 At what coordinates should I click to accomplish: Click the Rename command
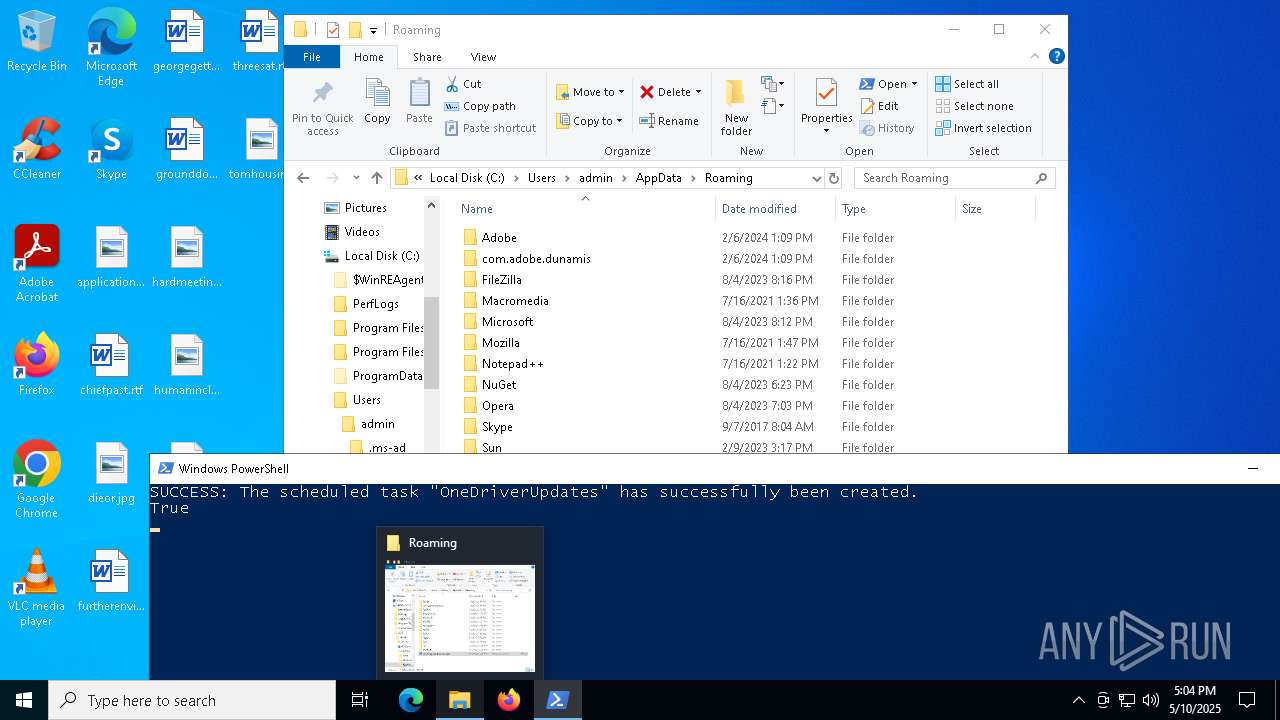click(x=669, y=121)
